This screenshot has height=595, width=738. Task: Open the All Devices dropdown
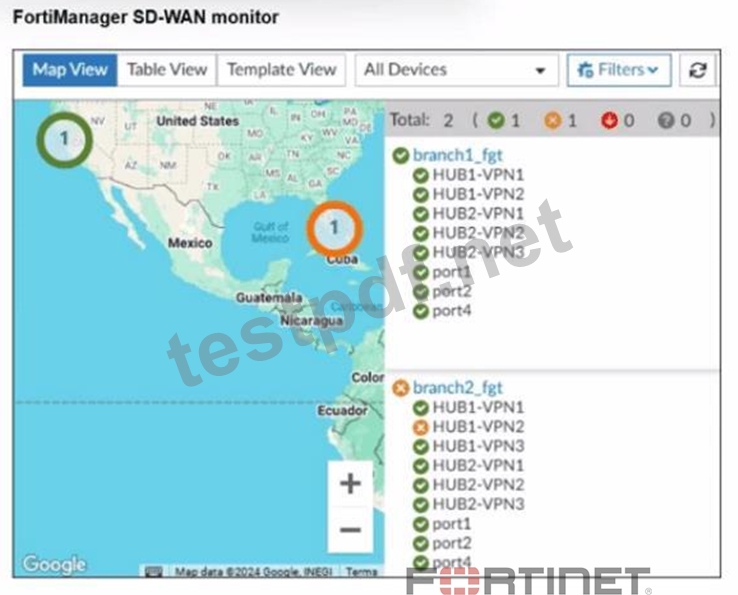(x=457, y=70)
